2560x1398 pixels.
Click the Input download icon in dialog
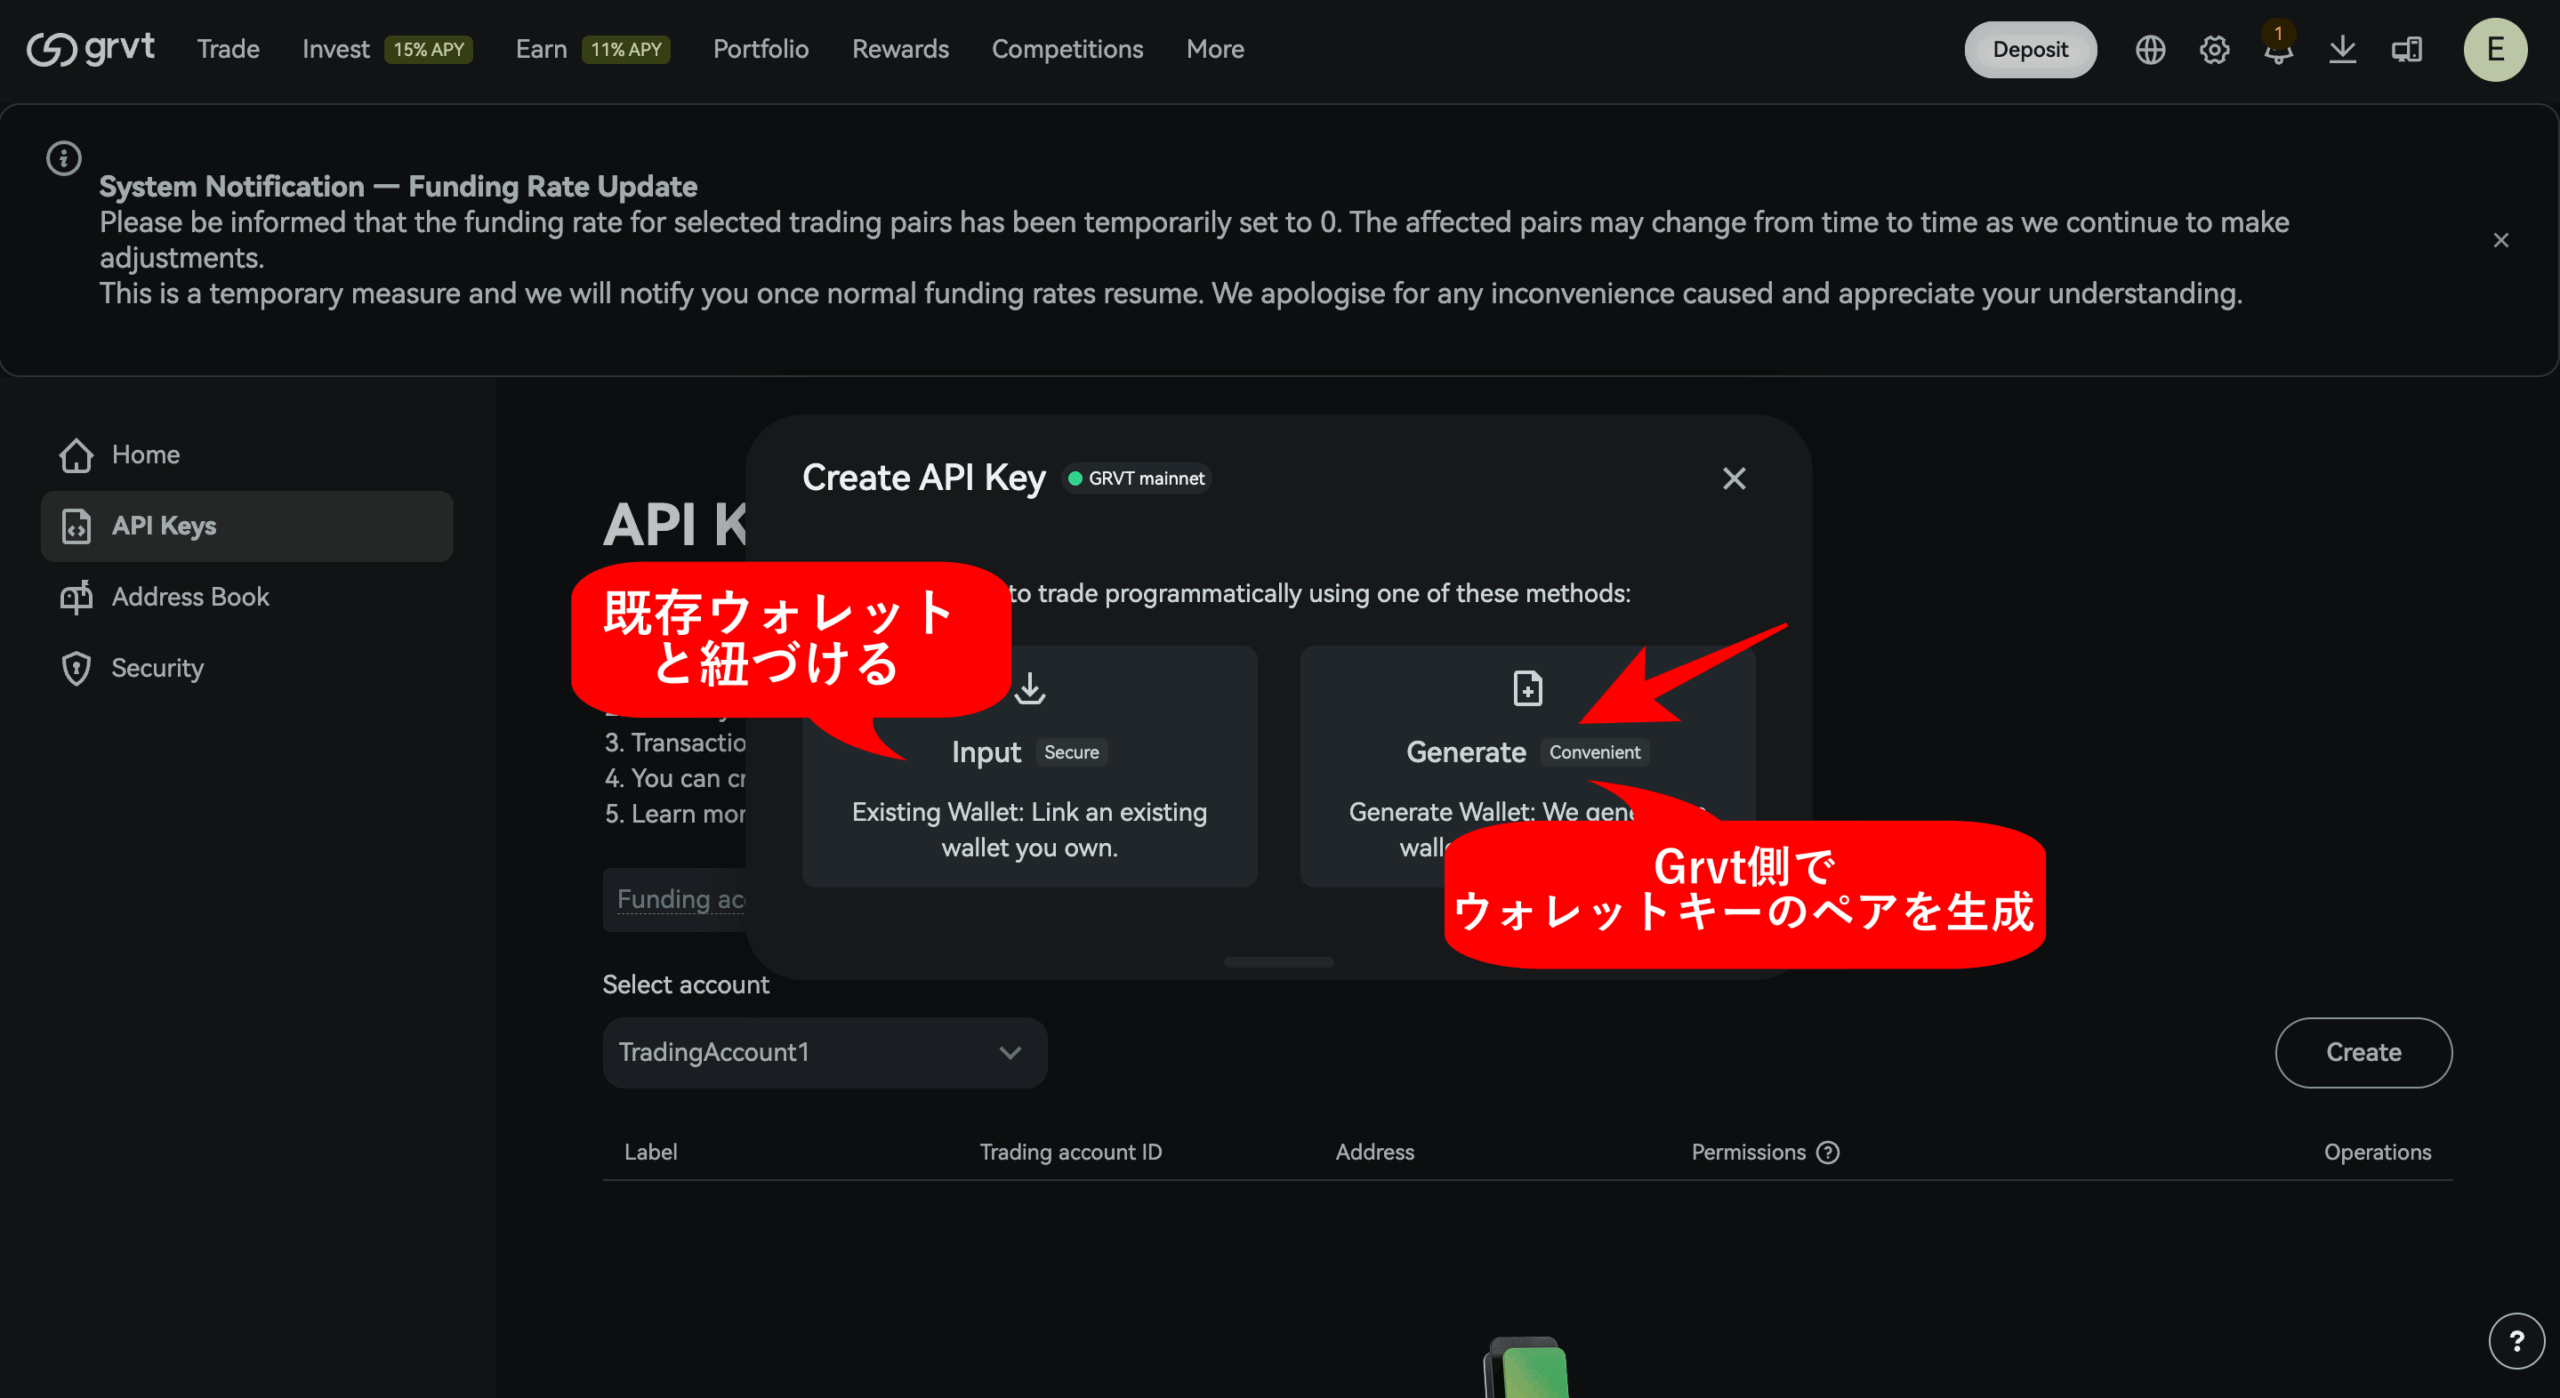point(1029,688)
